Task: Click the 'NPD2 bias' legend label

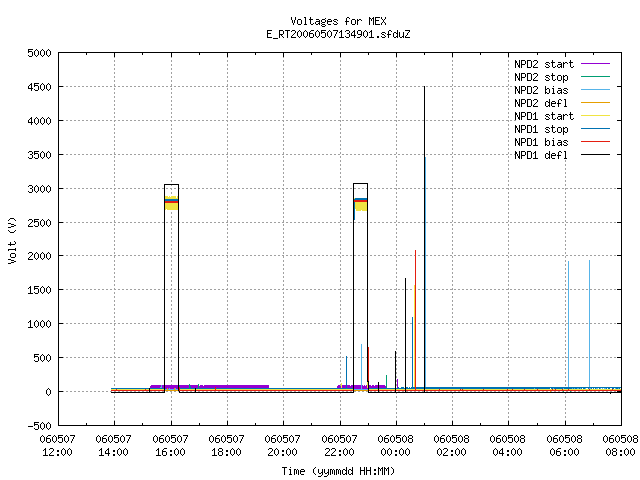Action: pos(541,90)
